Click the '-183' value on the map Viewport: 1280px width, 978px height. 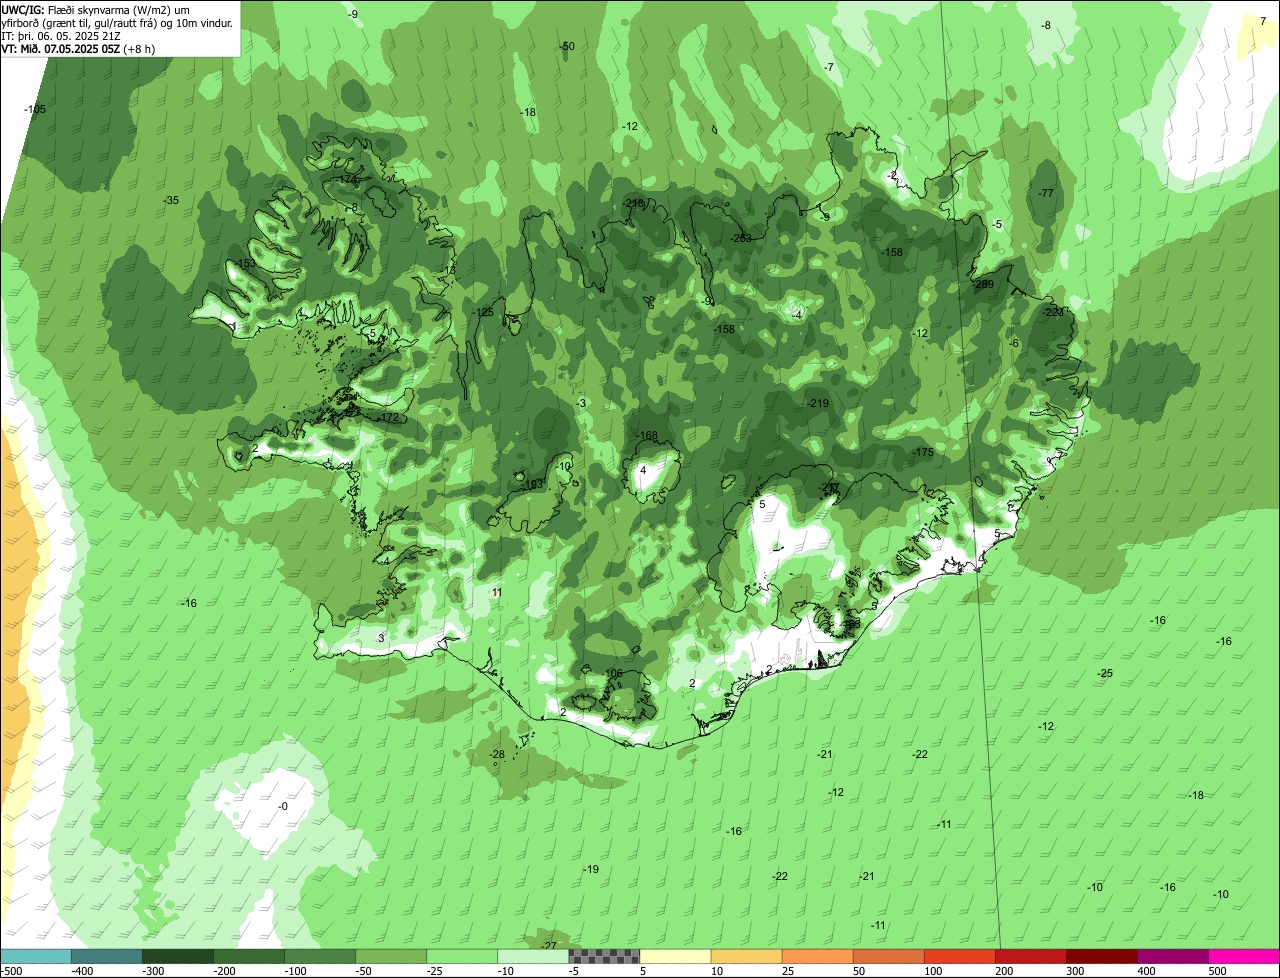[x=532, y=485]
